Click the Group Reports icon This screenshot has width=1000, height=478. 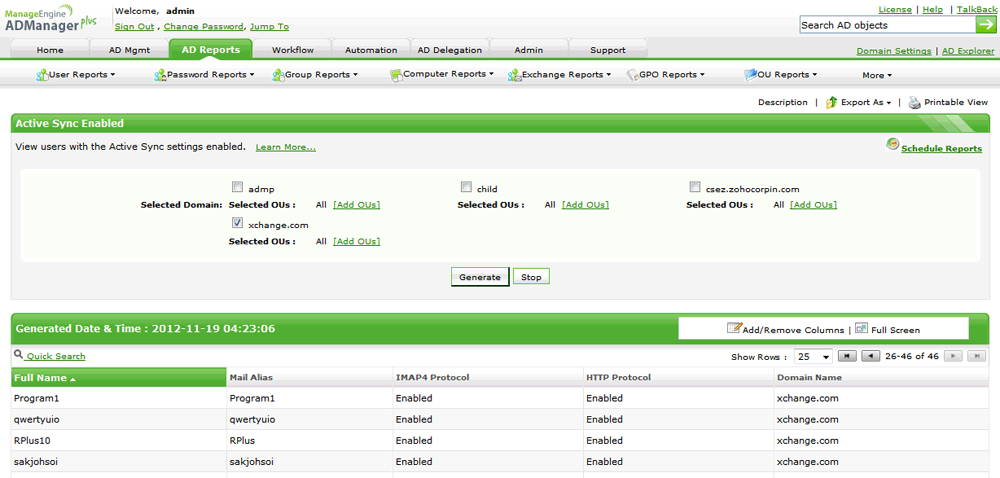tap(278, 75)
